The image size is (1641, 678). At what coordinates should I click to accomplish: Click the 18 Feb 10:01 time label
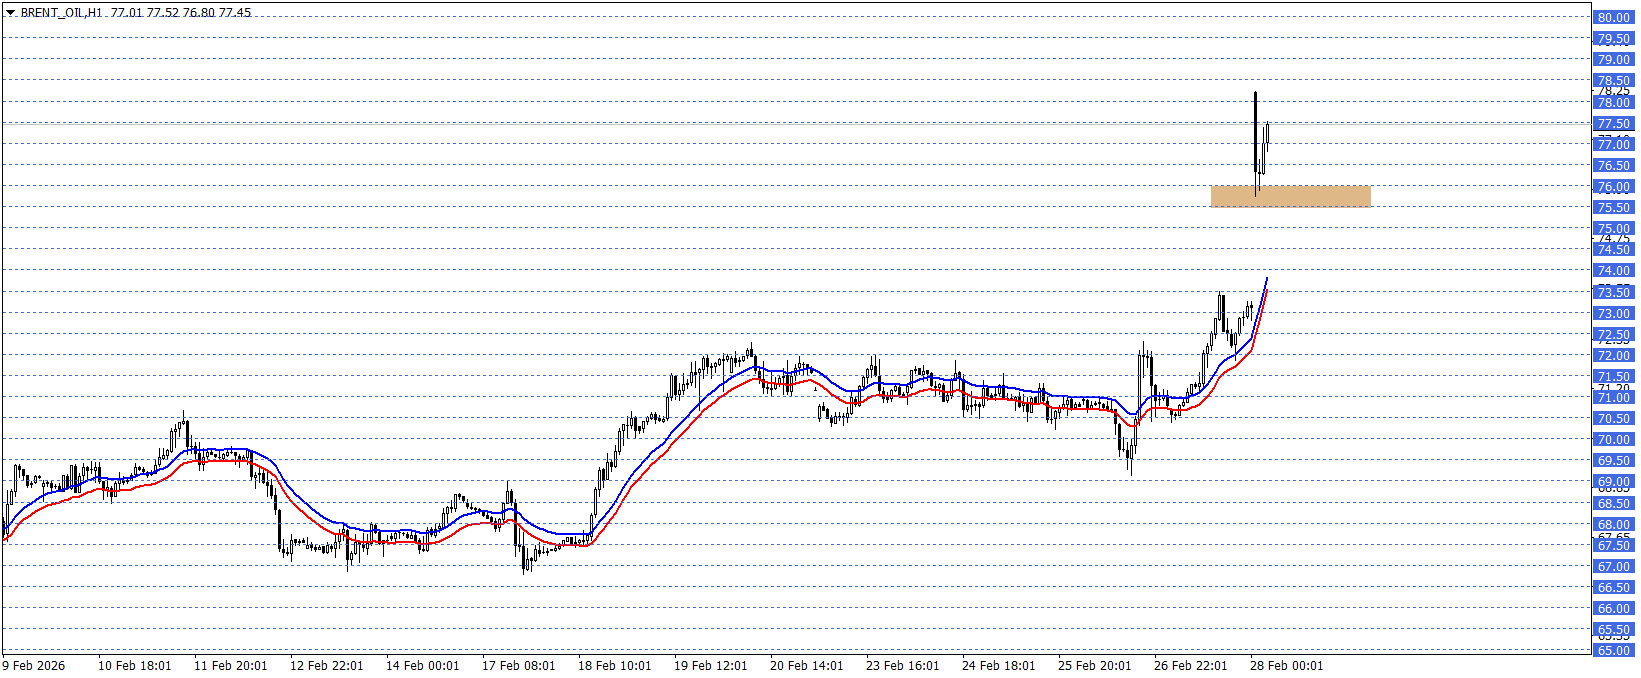point(614,666)
